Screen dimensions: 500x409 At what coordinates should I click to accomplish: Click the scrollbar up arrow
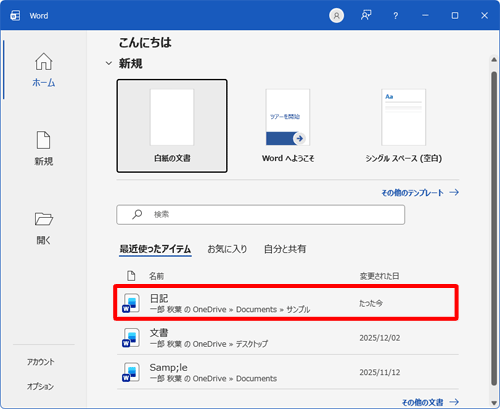(x=494, y=60)
